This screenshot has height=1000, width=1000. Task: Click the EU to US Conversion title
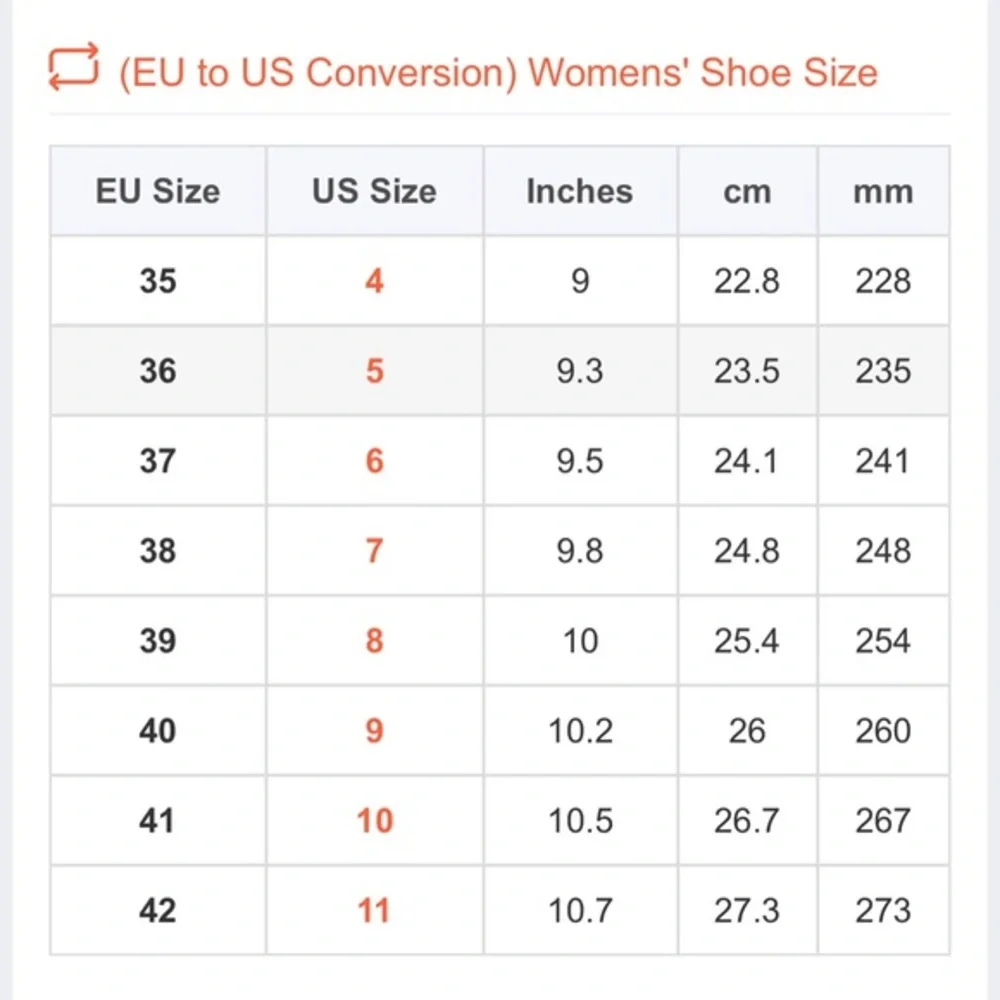pos(497,73)
